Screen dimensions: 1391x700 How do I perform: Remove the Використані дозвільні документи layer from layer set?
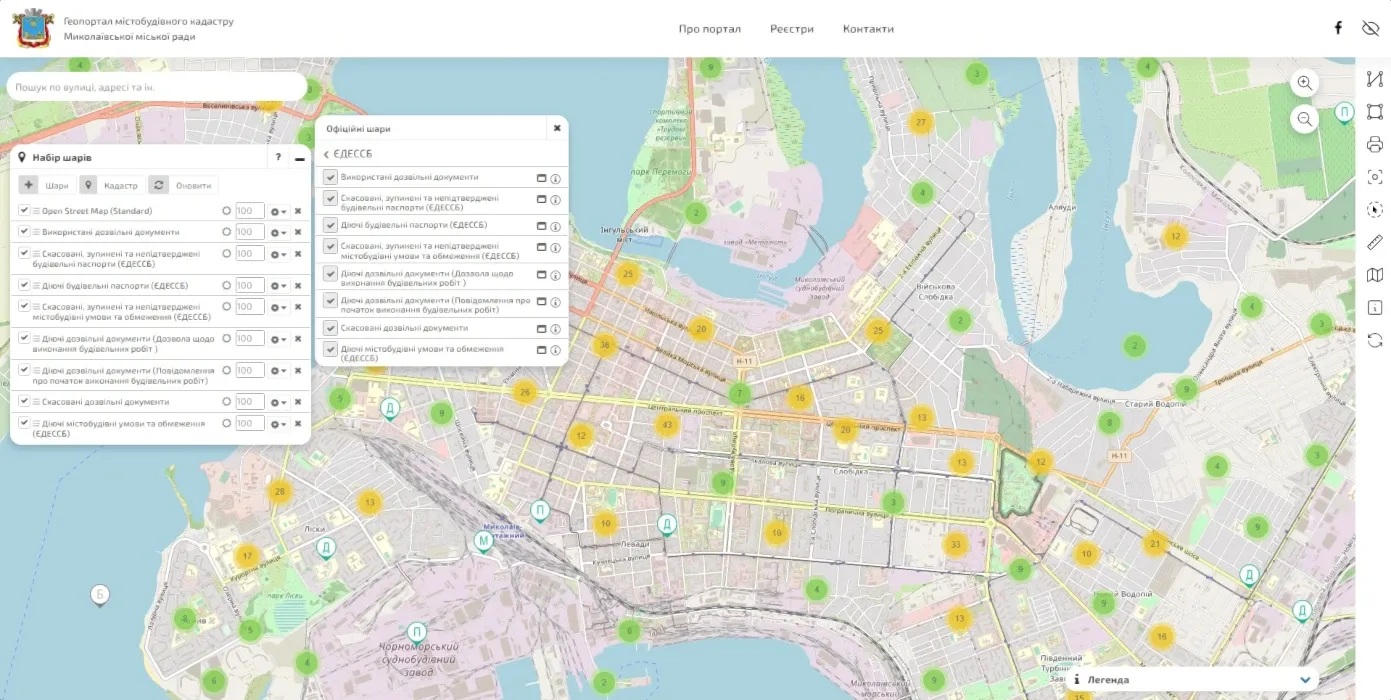click(x=298, y=232)
